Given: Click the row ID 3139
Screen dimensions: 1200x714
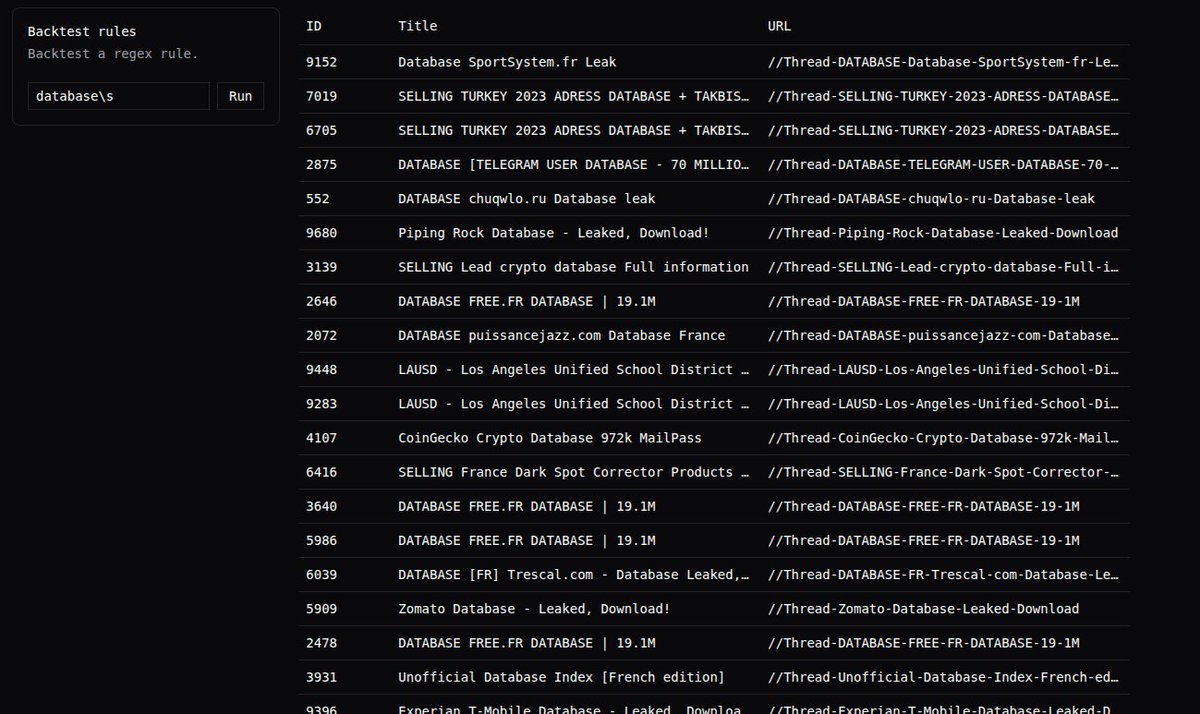Looking at the screenshot, I should [x=321, y=267].
